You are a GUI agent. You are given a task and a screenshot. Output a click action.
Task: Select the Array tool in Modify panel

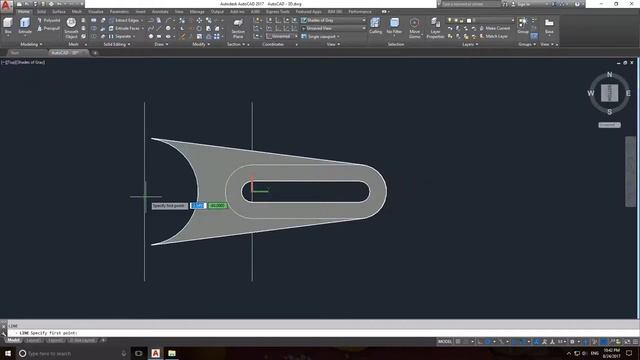217,36
